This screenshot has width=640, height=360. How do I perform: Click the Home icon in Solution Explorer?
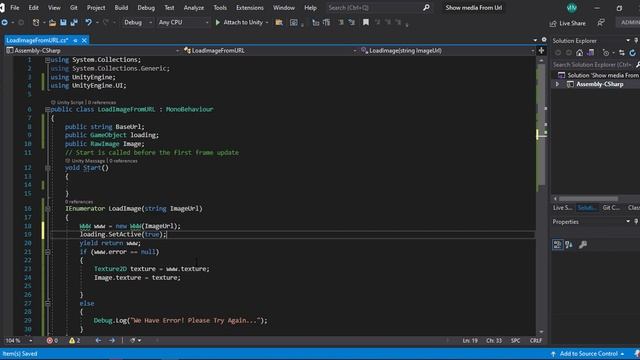pyautogui.click(x=580, y=53)
